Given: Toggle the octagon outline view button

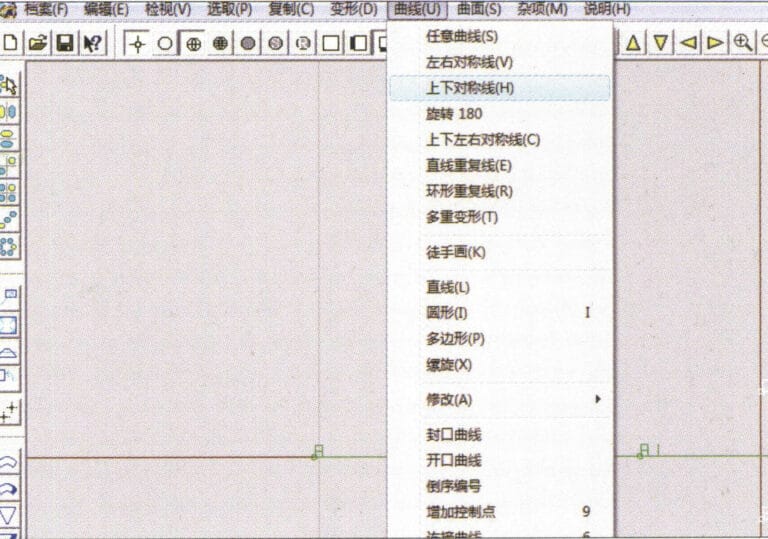Looking at the screenshot, I should (165, 44).
